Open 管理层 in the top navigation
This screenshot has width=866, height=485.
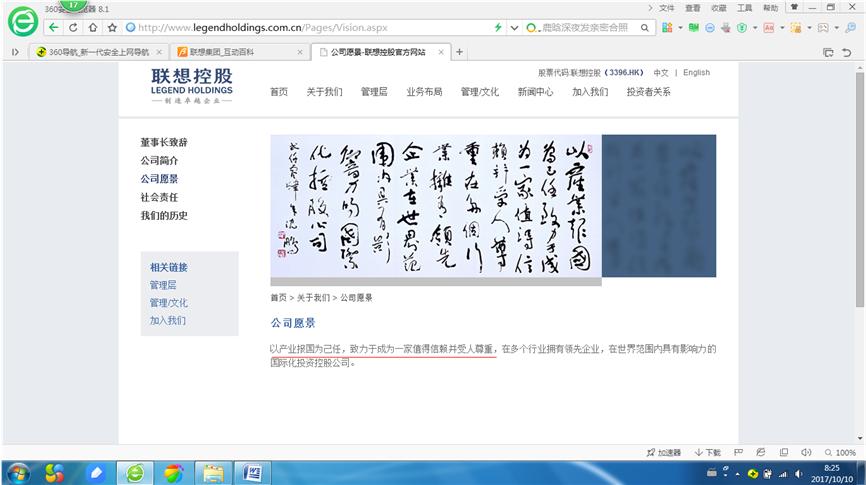click(374, 92)
